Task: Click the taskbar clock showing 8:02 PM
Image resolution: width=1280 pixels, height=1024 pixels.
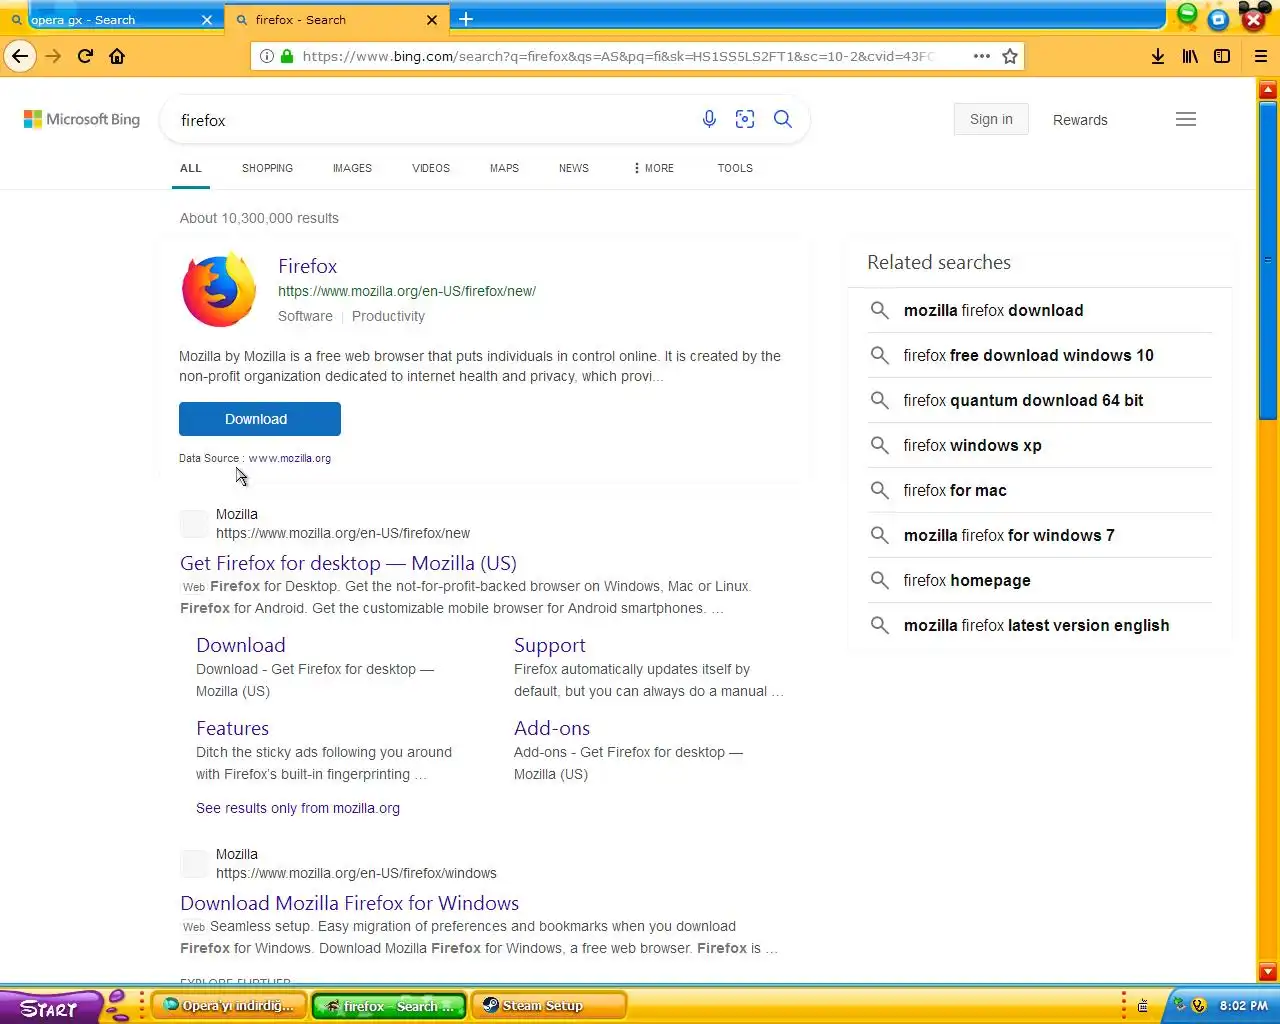Action: (x=1244, y=1006)
